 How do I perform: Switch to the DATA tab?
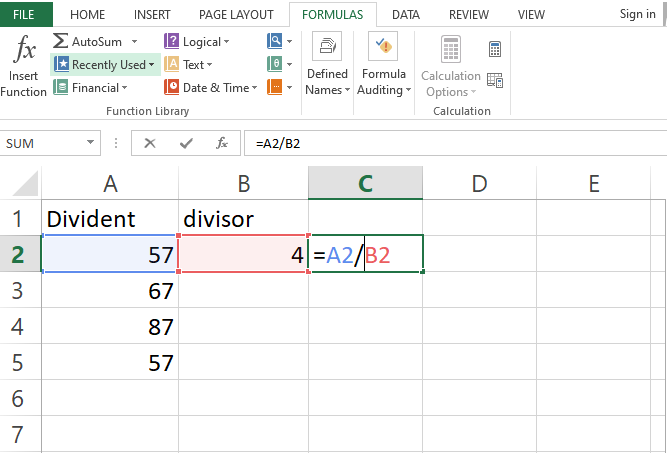pos(406,15)
